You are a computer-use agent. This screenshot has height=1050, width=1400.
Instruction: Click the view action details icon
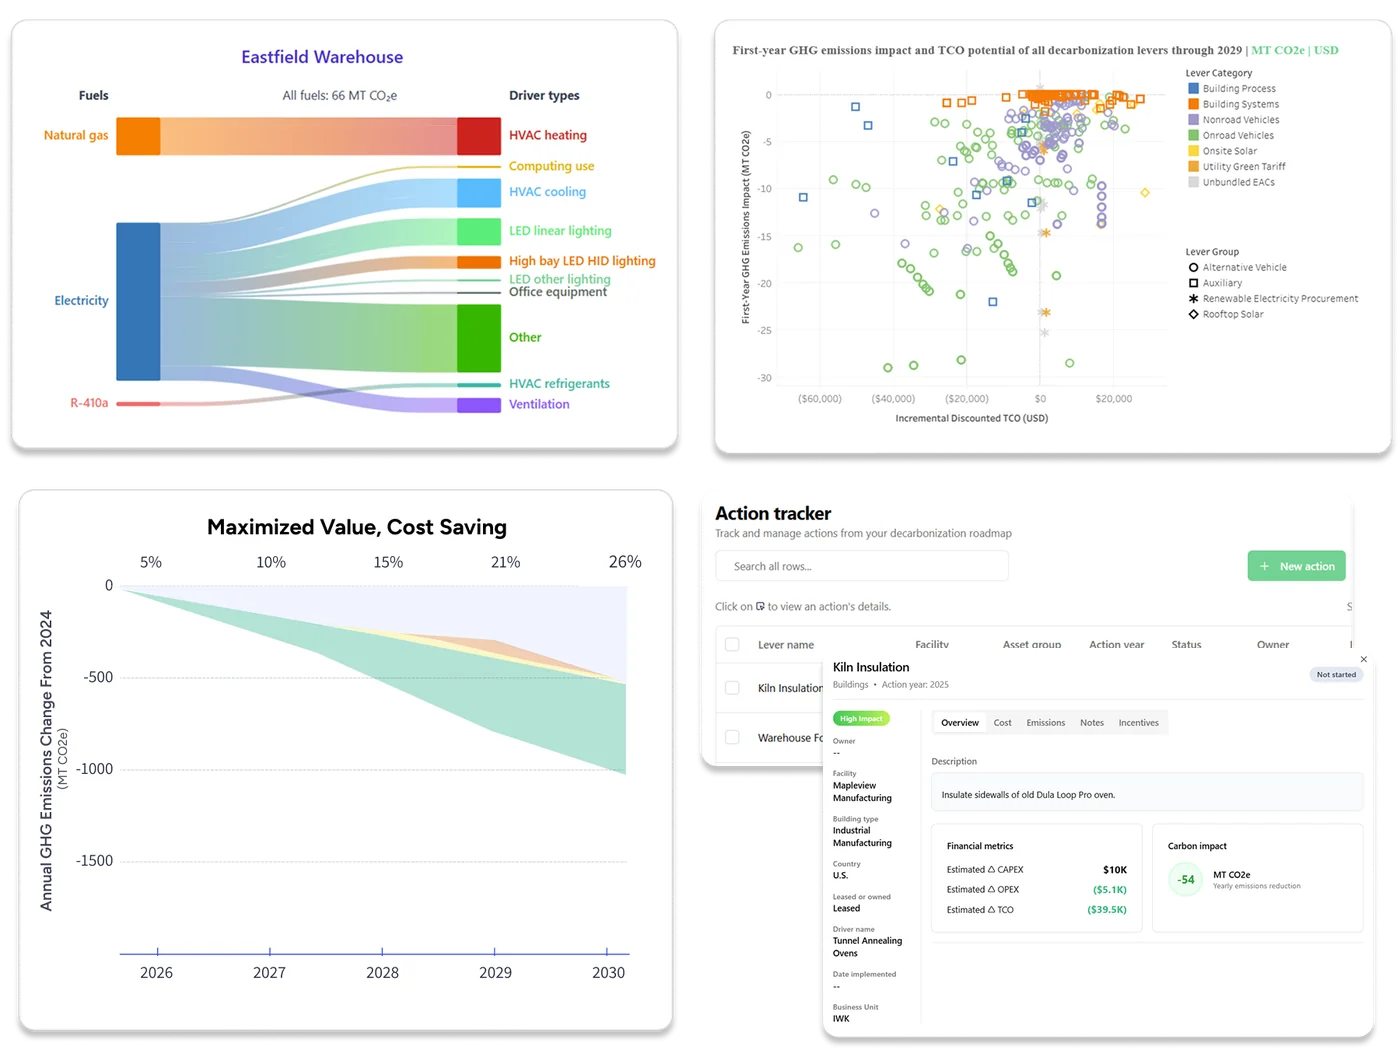coord(761,607)
